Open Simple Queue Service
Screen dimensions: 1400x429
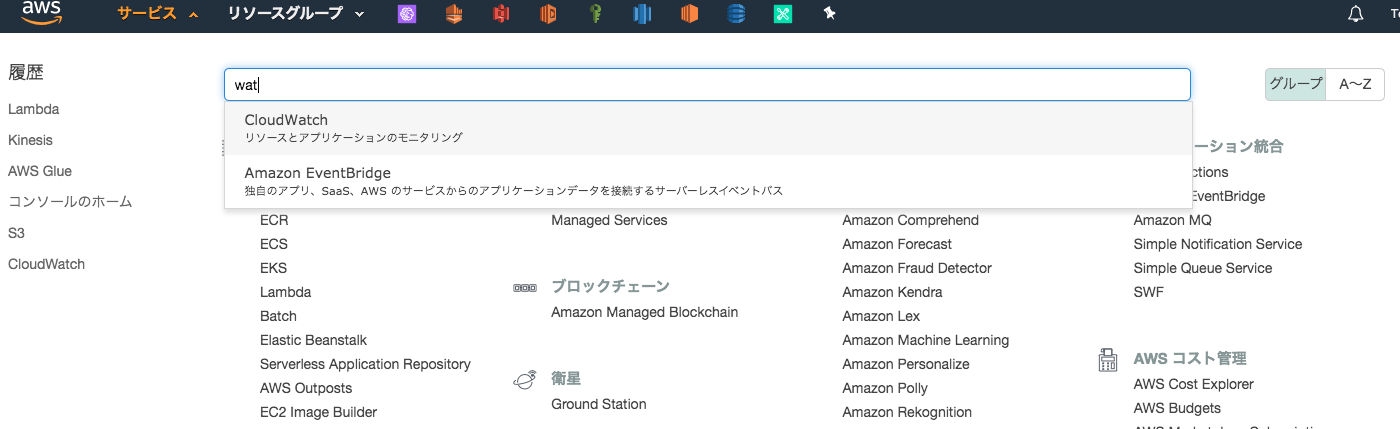[1203, 268]
